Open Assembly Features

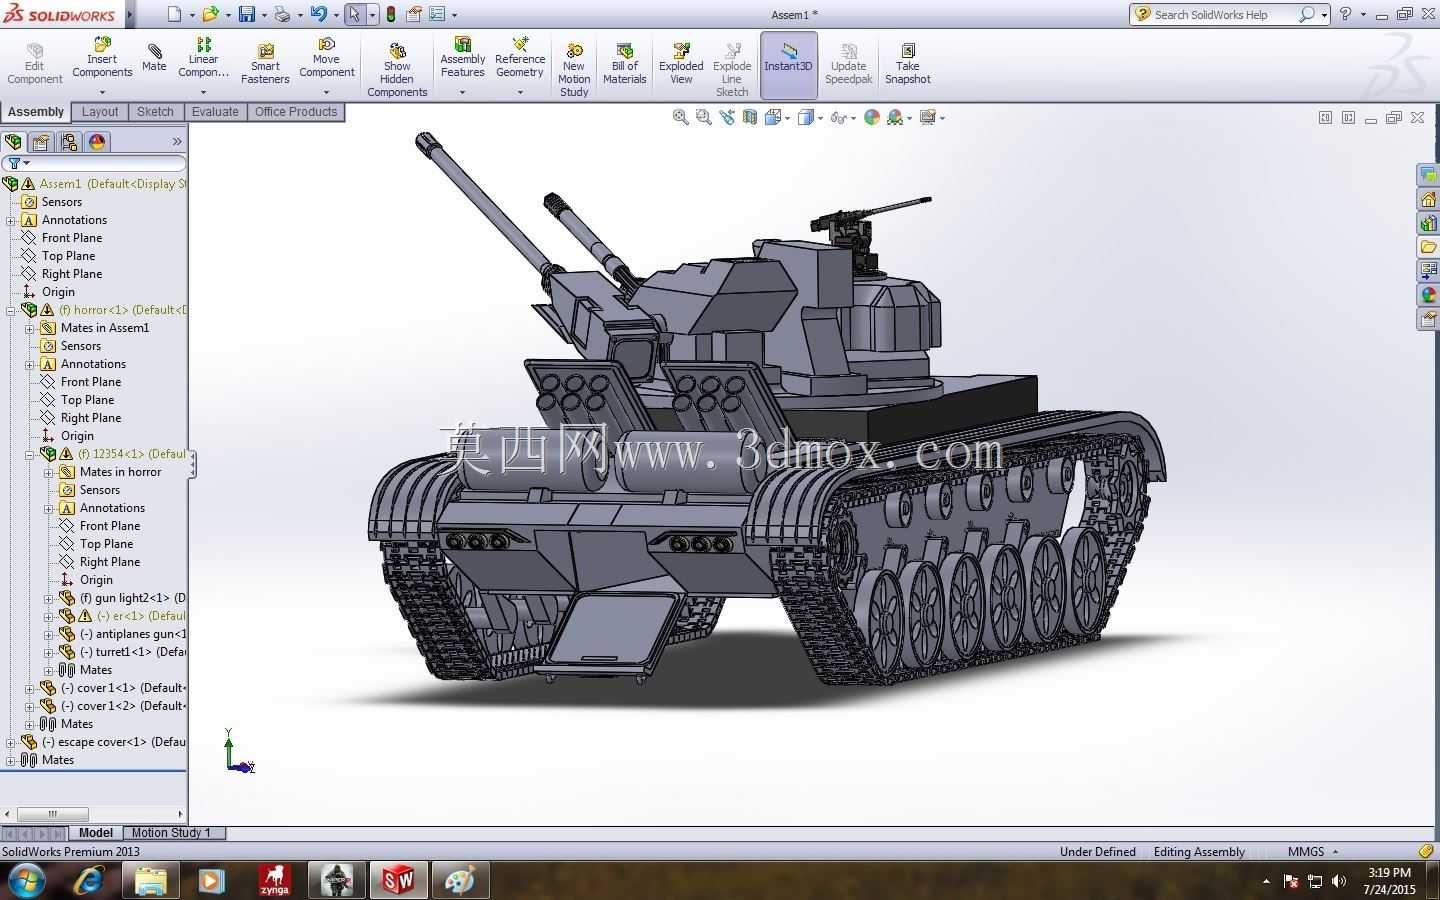(463, 58)
